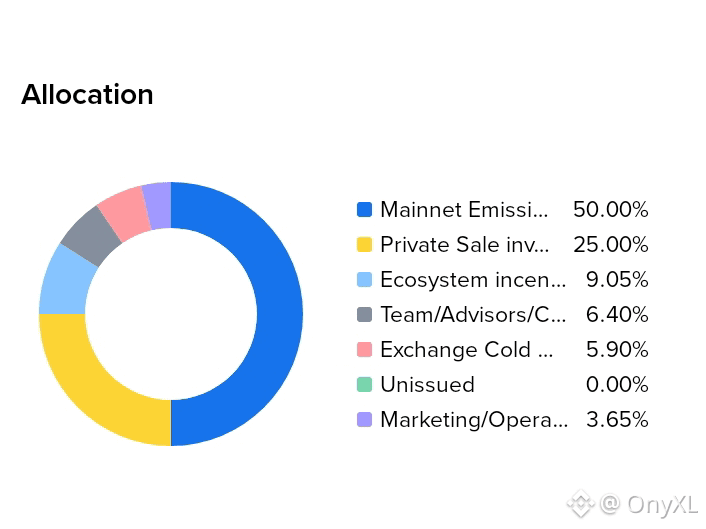Click the purple donut chart segment

click(158, 206)
